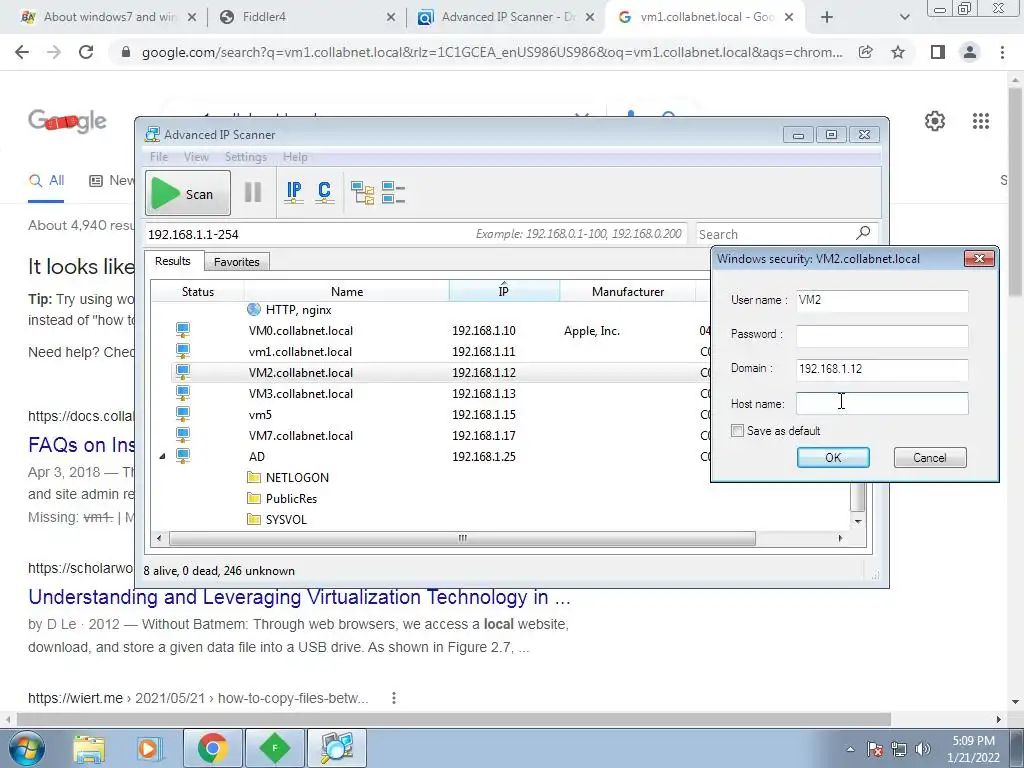
Task: Select the VM2.collabnet.local row
Action: coord(441,372)
